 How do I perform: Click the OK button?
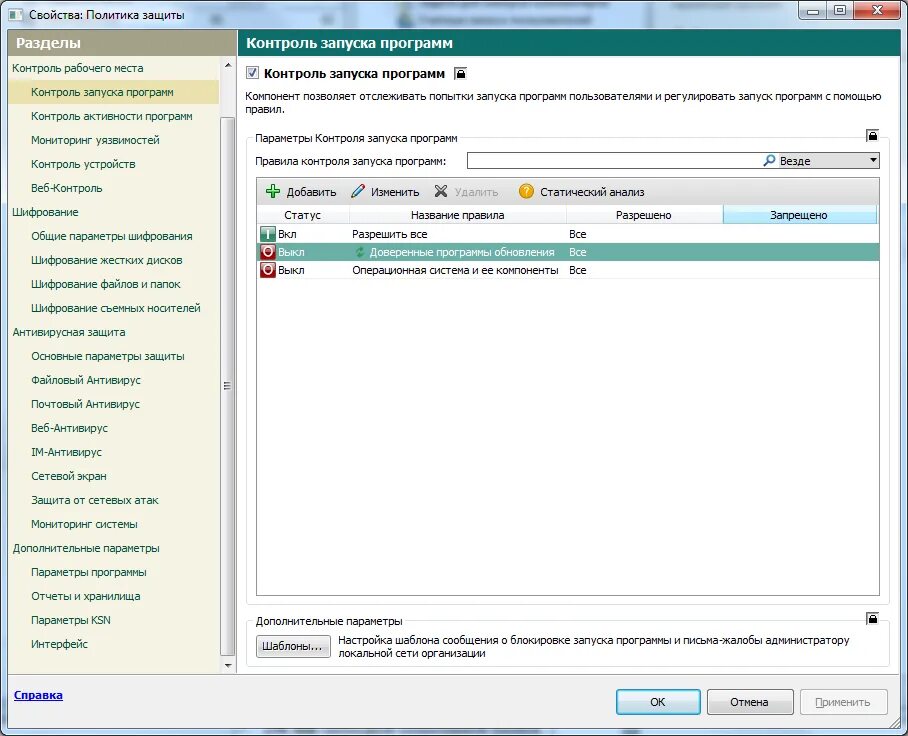coord(658,702)
